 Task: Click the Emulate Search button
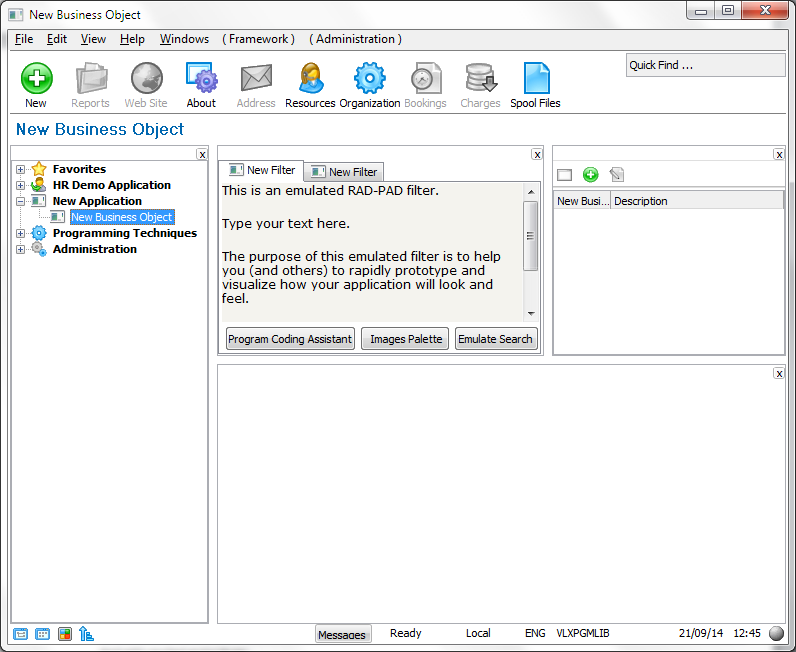[x=495, y=339]
